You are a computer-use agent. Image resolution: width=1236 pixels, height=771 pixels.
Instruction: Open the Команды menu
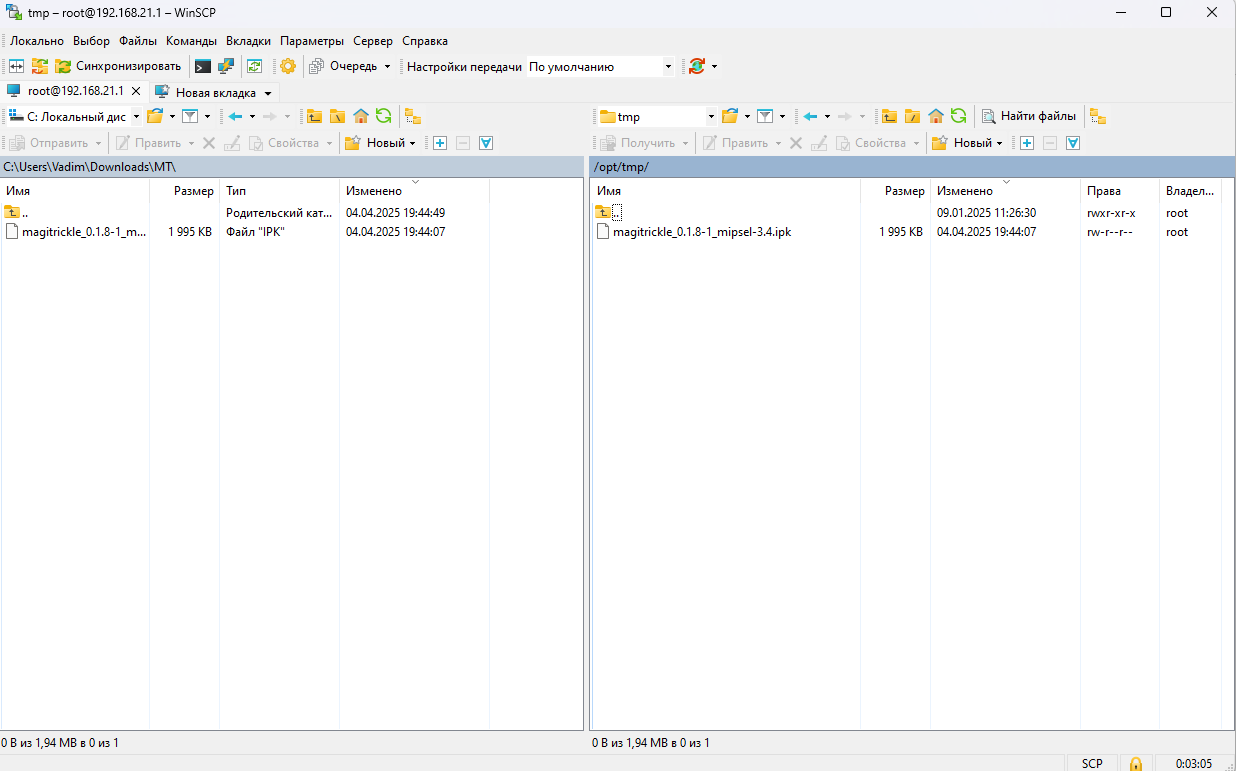point(191,41)
